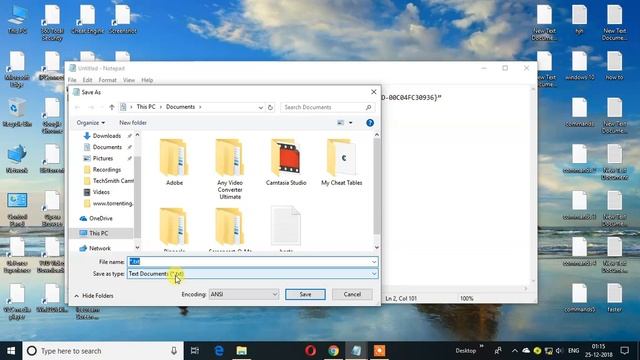
Task: Launch Opera from taskbar
Action: click(x=311, y=351)
